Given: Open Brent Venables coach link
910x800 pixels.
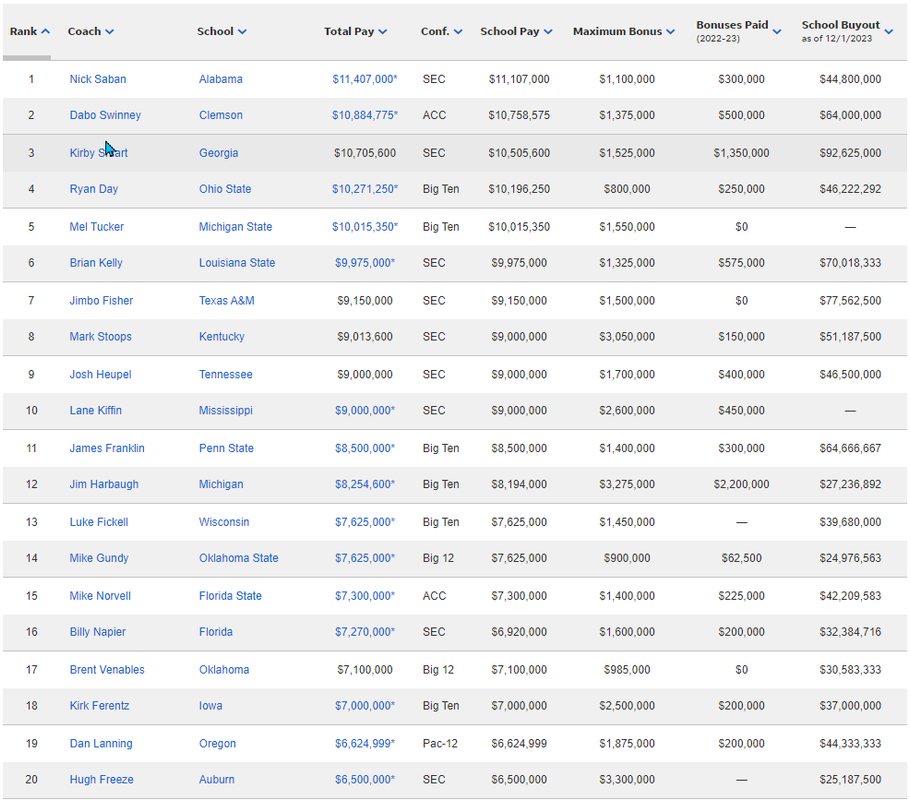Looking at the screenshot, I should coord(107,669).
